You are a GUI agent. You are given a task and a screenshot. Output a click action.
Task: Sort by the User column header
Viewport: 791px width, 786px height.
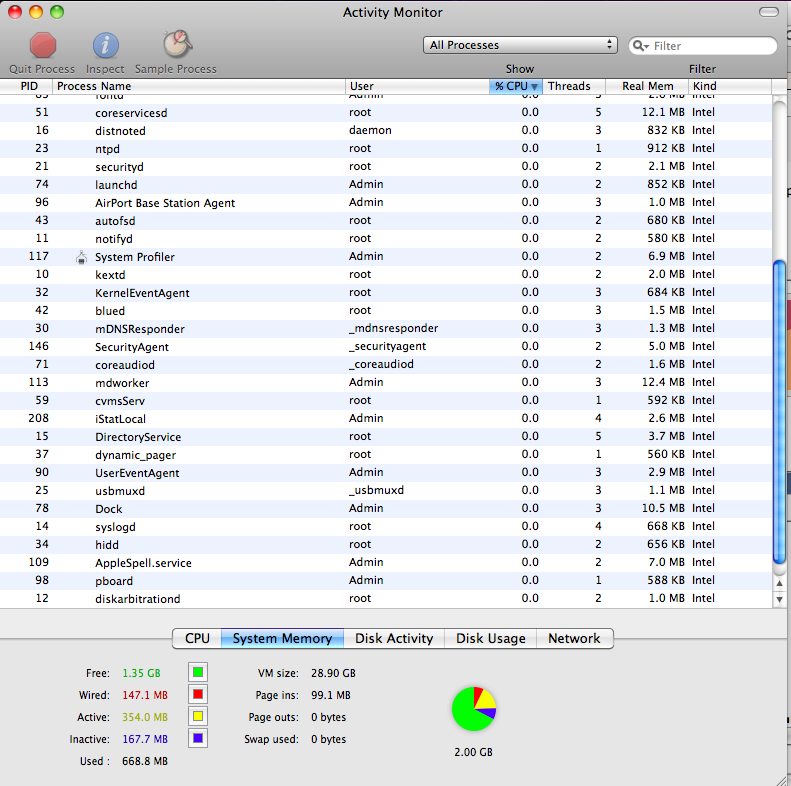[x=417, y=86]
